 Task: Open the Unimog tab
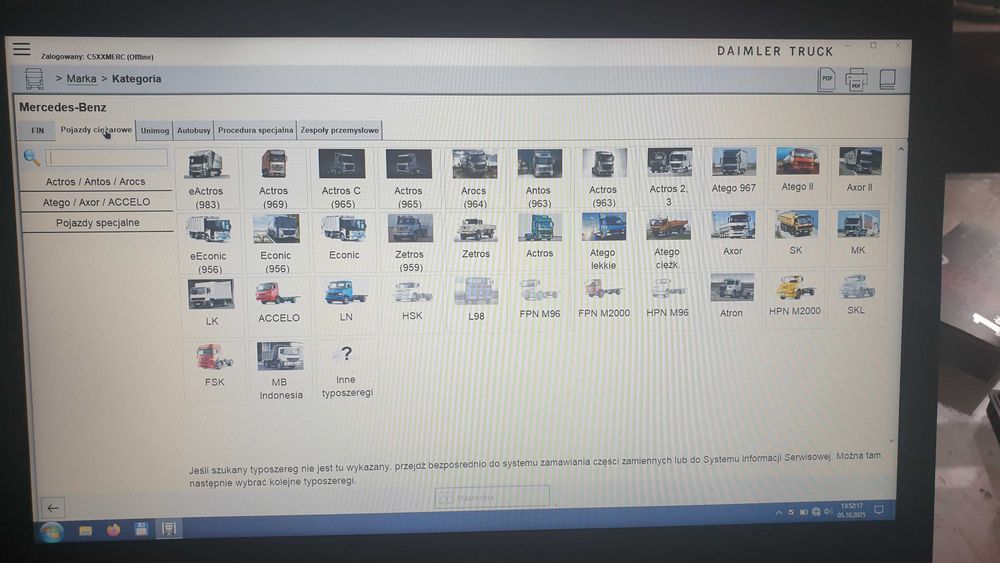155,130
